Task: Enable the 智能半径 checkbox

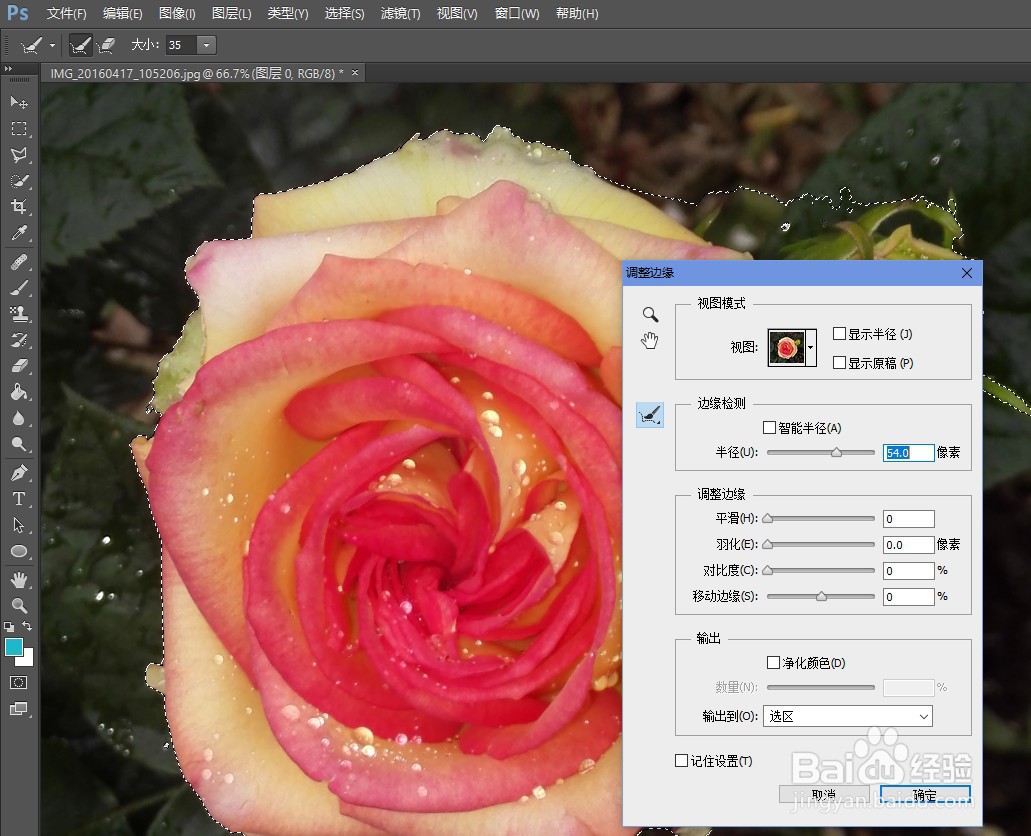Action: tap(769, 428)
